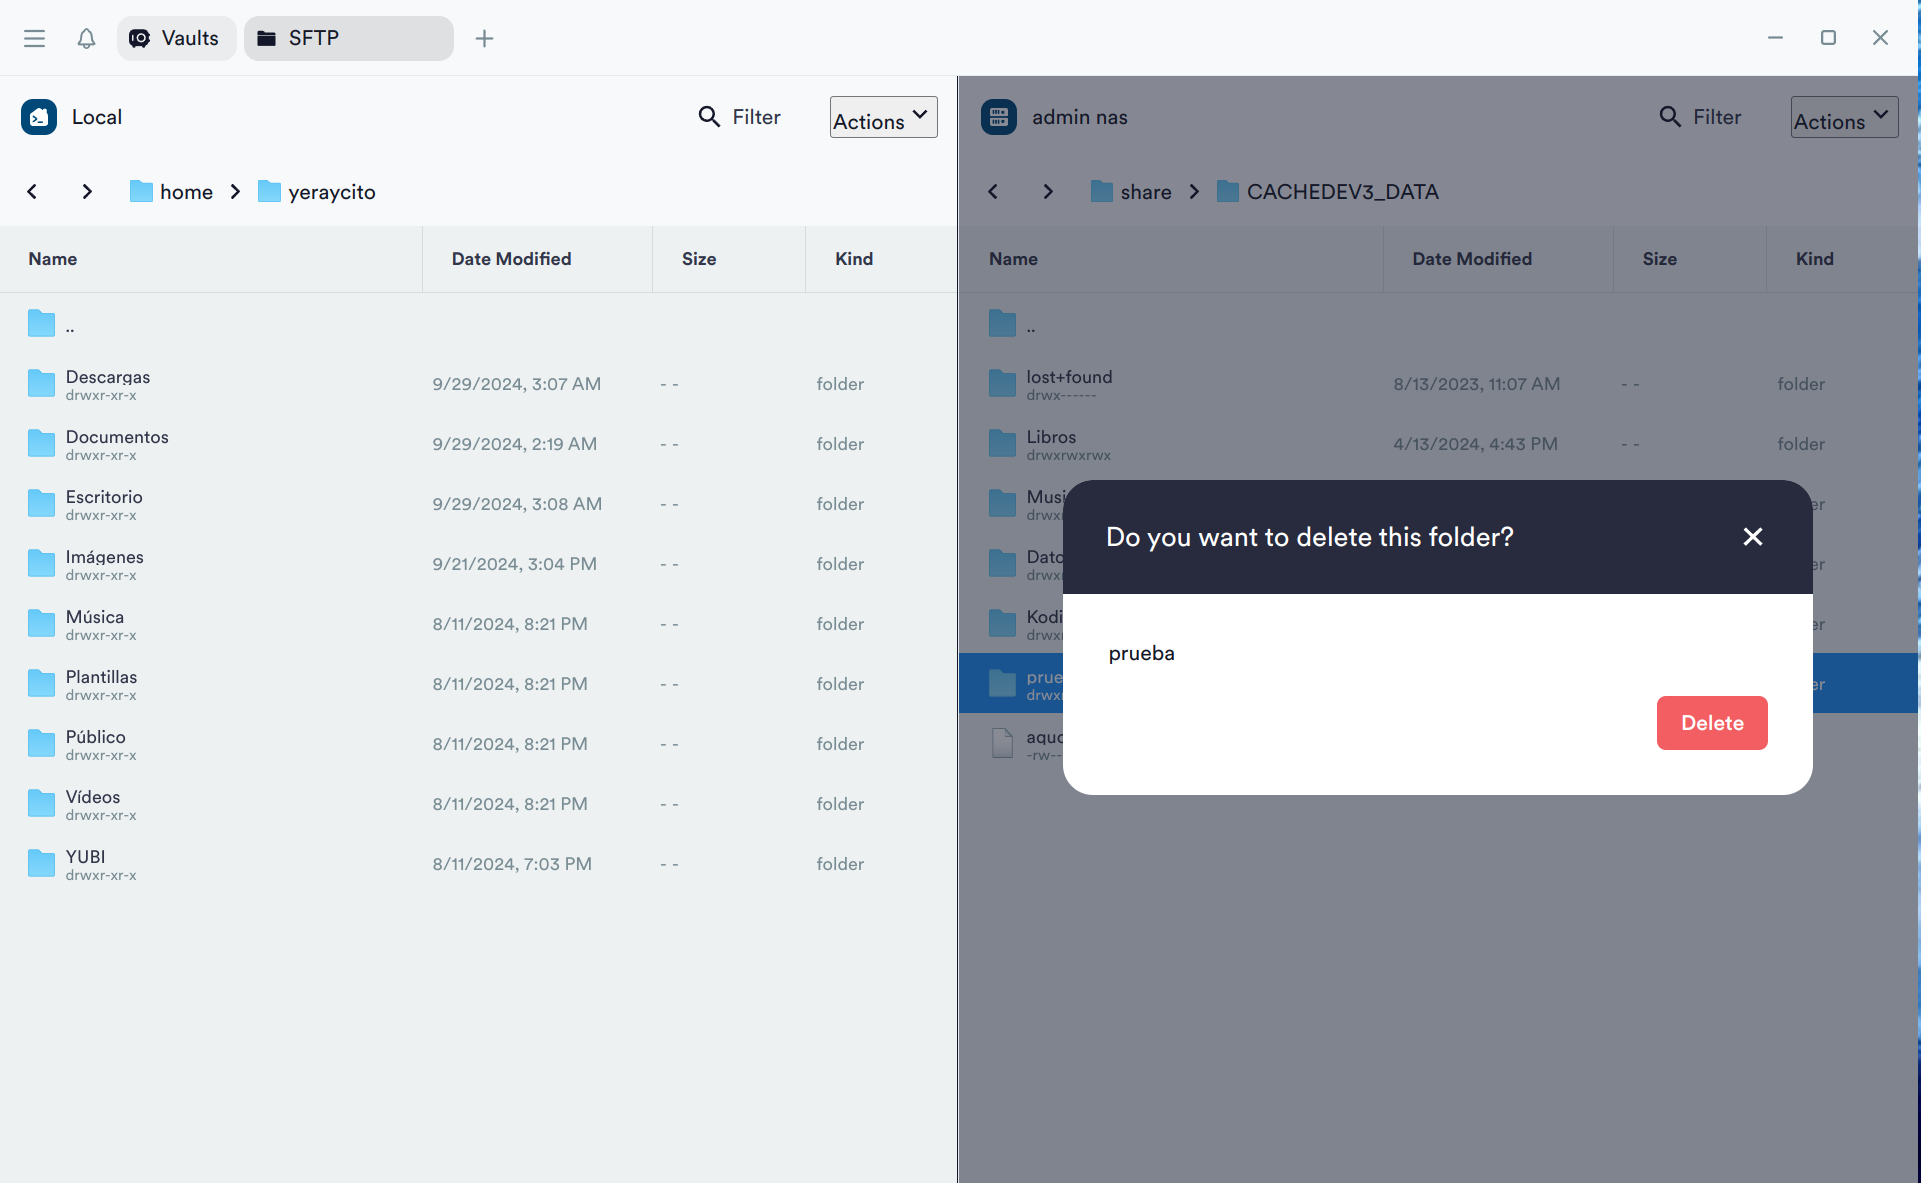This screenshot has height=1183, width=1921.
Task: Click the Filter search icon in Local pane
Action: pyautogui.click(x=708, y=117)
